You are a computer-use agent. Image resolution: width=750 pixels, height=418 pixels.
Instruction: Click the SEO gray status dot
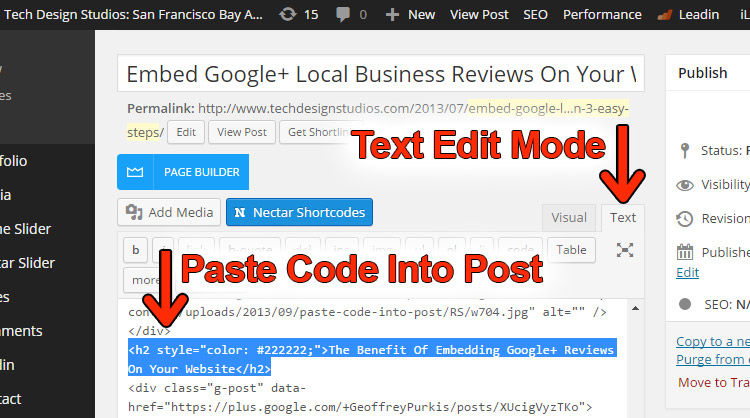click(x=685, y=304)
